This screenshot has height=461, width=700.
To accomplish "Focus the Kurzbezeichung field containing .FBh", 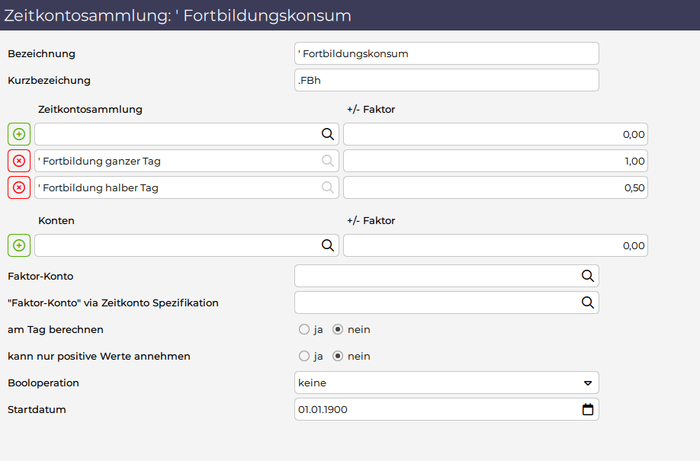I will 446,80.
